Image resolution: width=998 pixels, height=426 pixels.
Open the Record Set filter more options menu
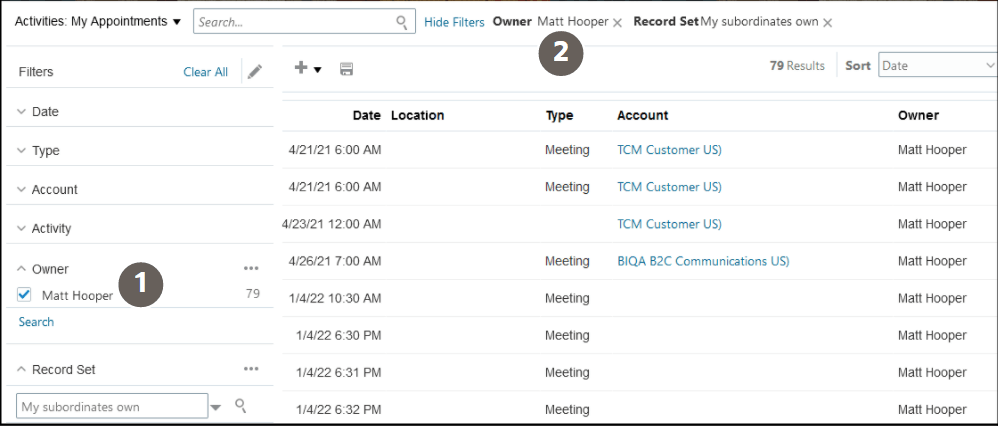coord(251,369)
